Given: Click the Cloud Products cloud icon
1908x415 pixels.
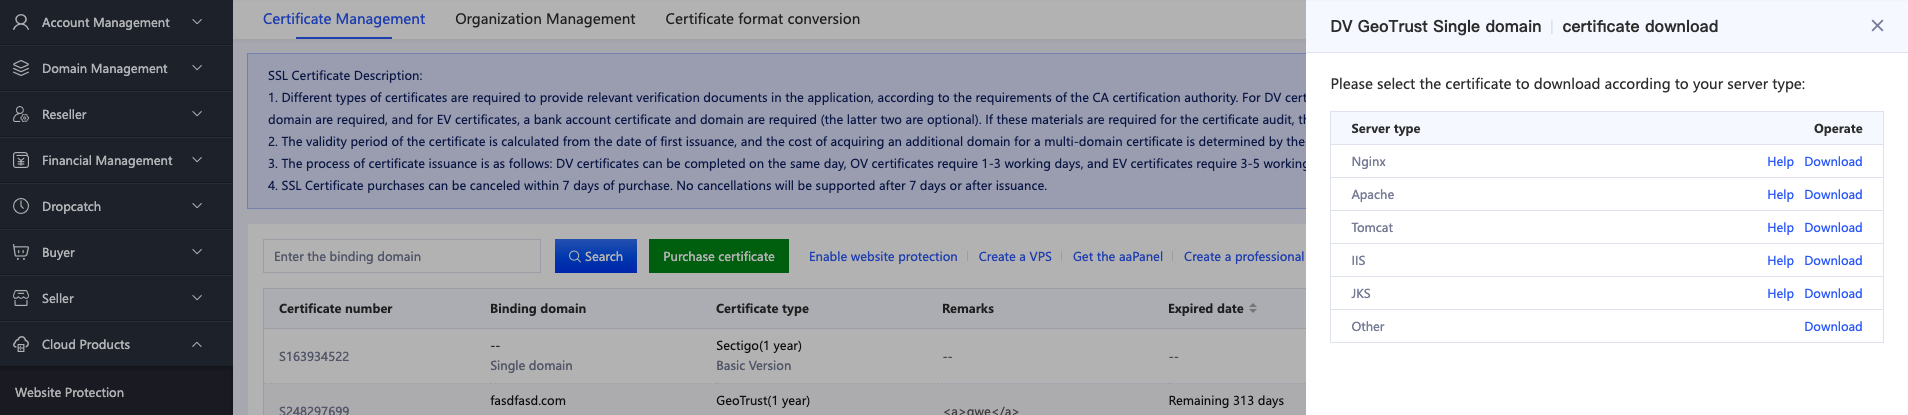Looking at the screenshot, I should point(21,344).
